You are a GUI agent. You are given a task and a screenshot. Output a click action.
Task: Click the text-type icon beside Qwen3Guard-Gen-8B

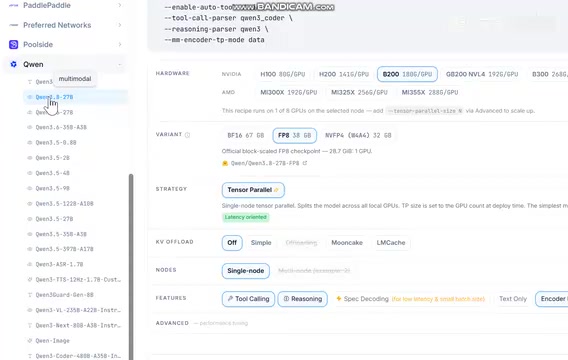tap(30, 295)
